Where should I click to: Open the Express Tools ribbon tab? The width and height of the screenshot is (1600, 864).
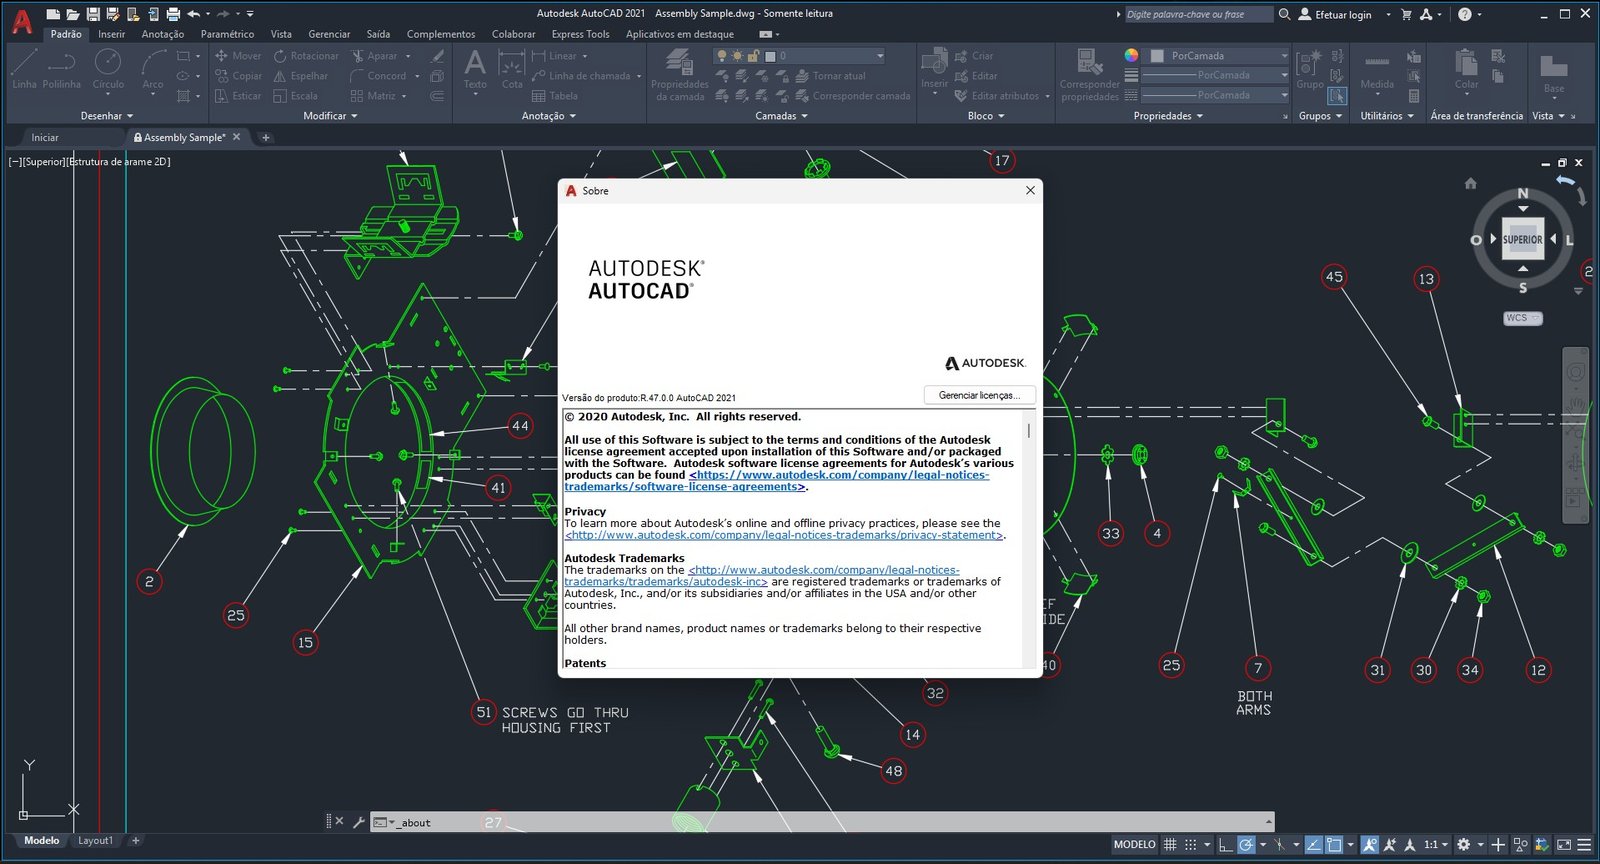(580, 34)
